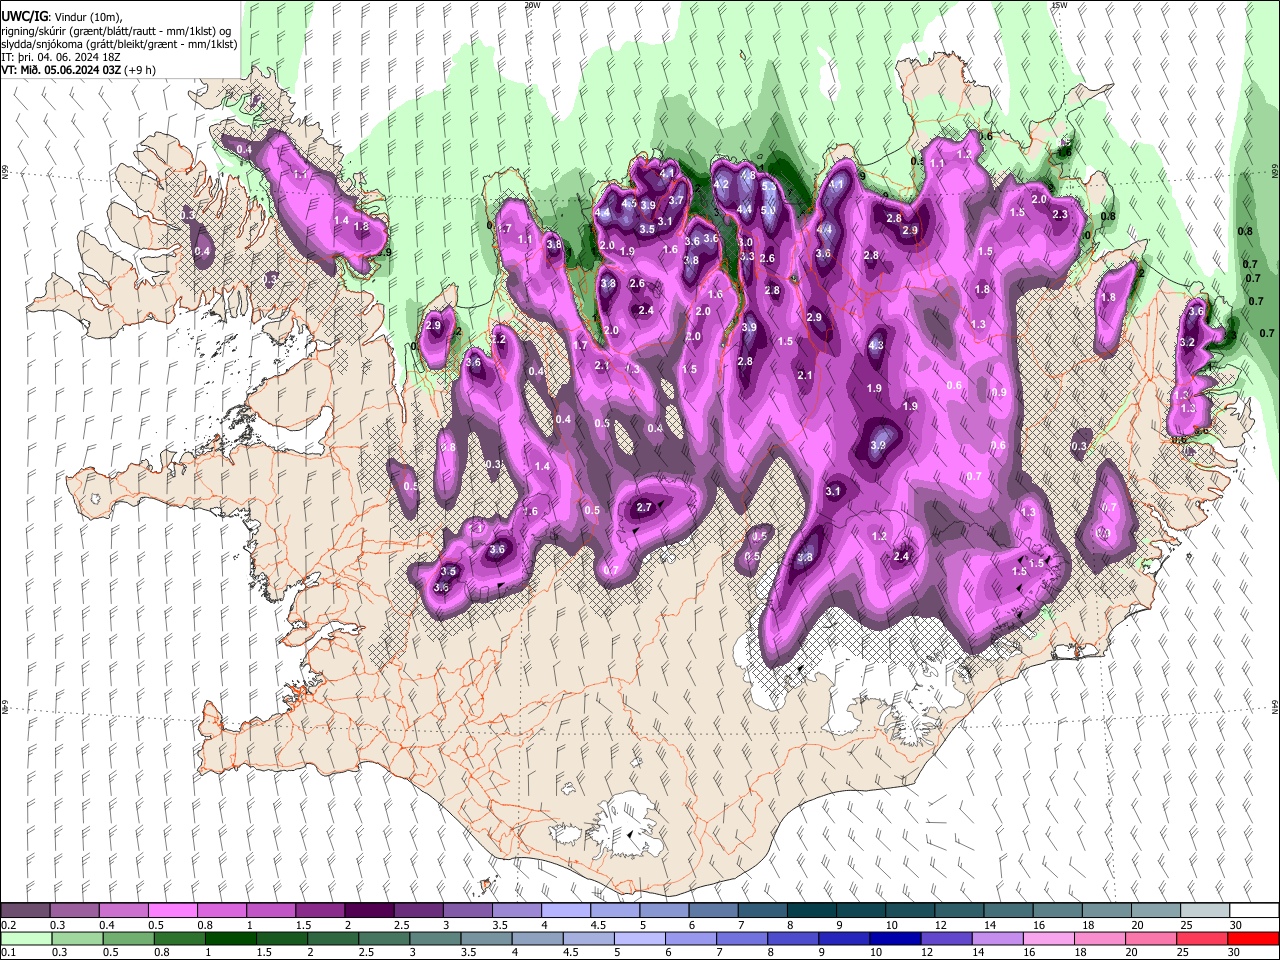
Task: Click the 15W longitude label
Action: 1060,5
